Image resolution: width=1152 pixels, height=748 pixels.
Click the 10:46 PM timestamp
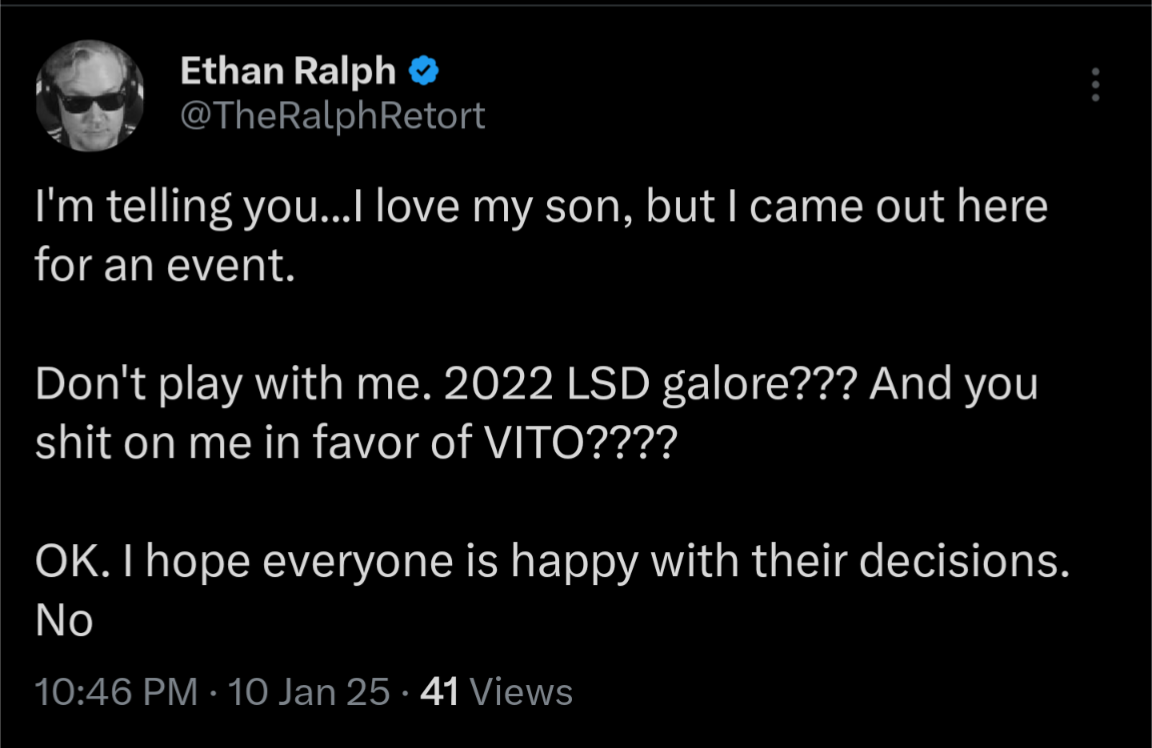116,691
